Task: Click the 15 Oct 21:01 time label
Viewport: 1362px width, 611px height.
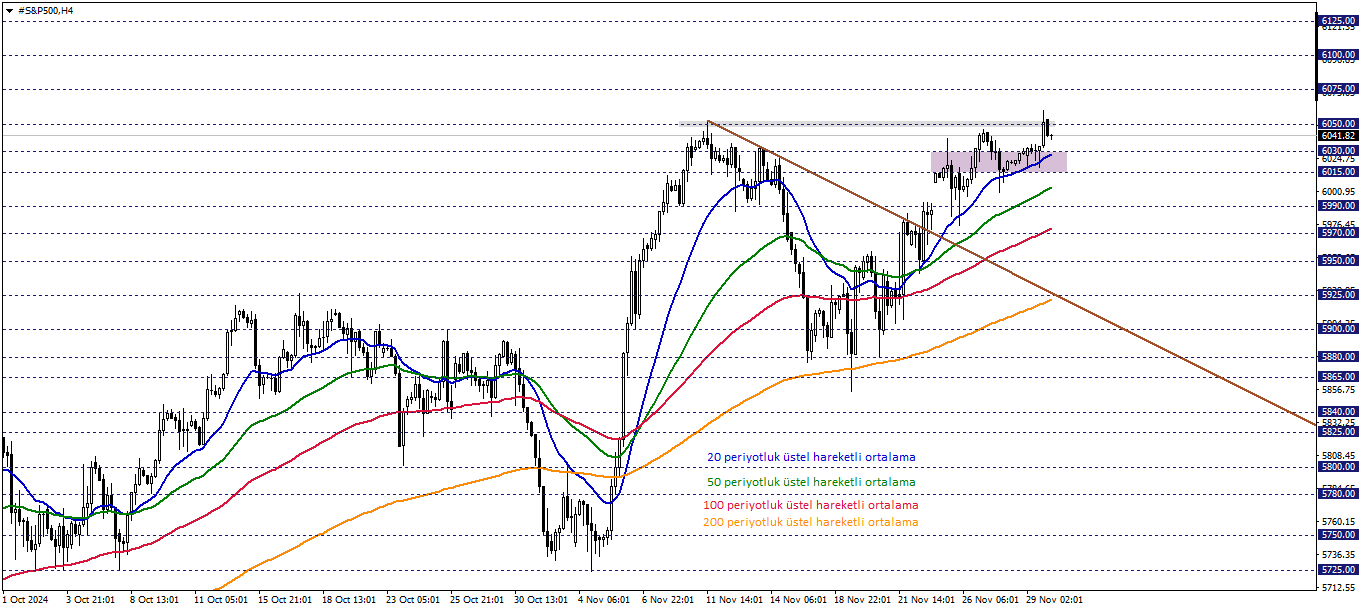Action: click(284, 601)
